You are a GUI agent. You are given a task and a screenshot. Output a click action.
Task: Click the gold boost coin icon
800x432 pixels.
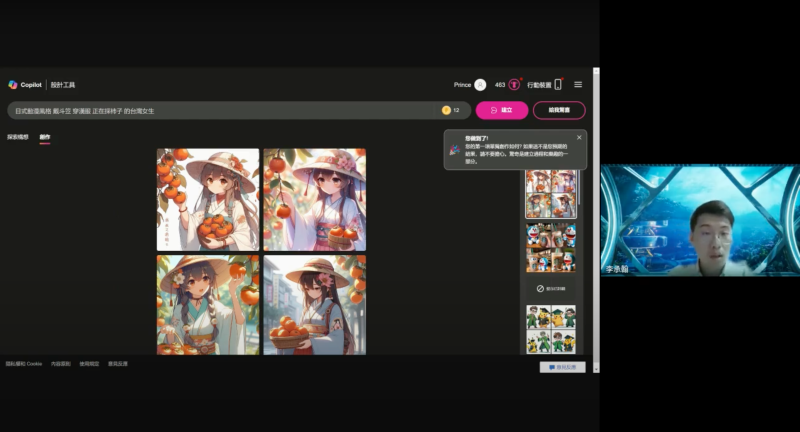(x=446, y=110)
